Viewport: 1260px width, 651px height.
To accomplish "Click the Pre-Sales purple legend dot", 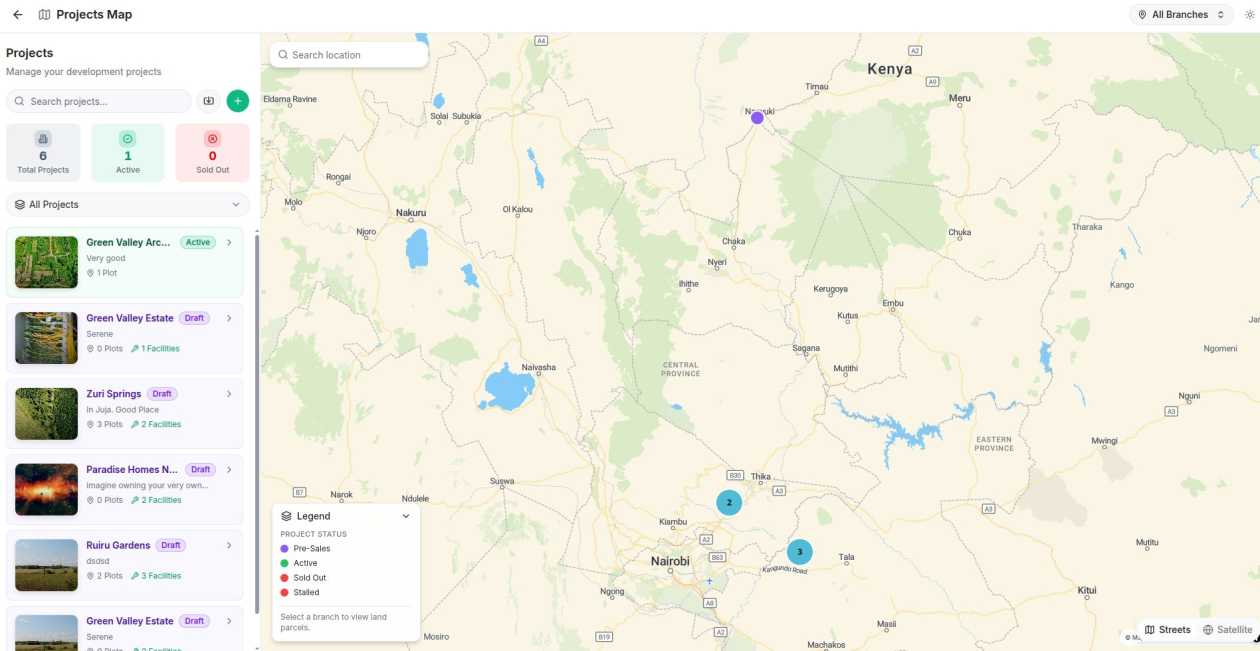I will coord(284,549).
